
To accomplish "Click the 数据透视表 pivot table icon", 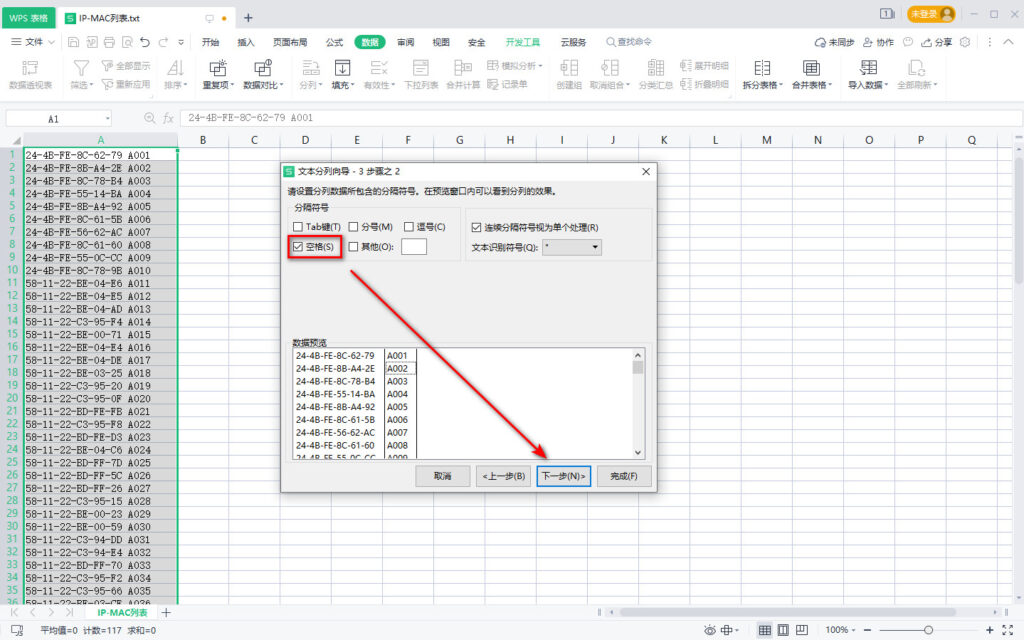I will tap(30, 68).
